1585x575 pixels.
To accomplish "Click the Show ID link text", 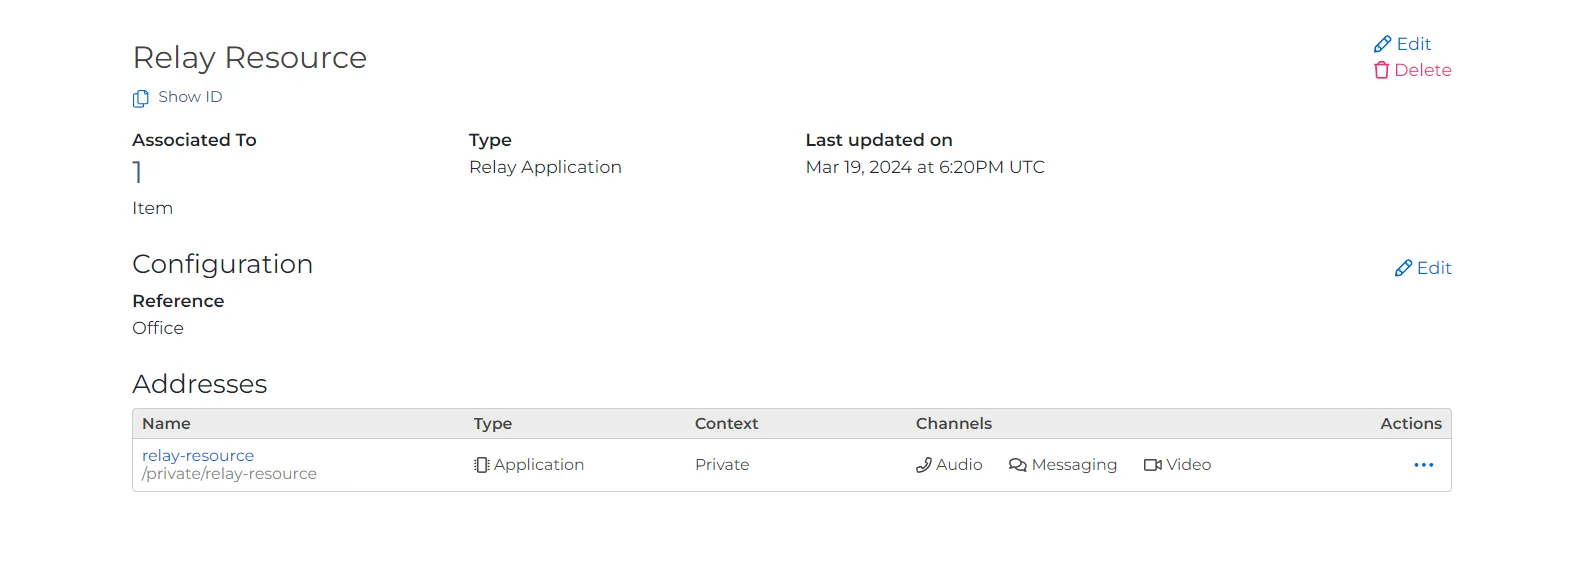I will (x=190, y=97).
